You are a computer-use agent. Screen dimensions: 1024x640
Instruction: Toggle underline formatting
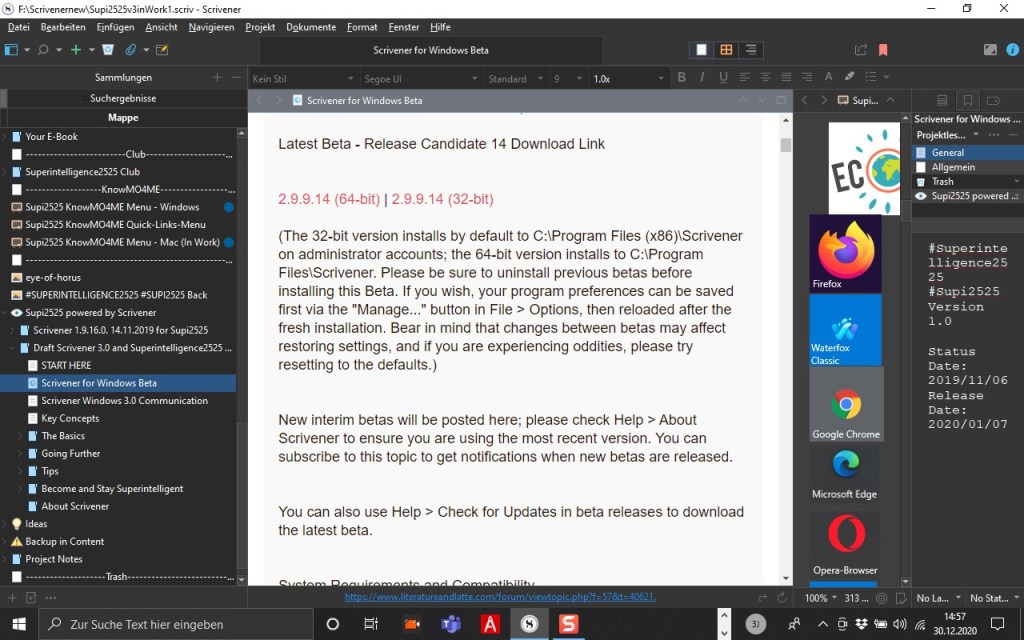pyautogui.click(x=723, y=78)
